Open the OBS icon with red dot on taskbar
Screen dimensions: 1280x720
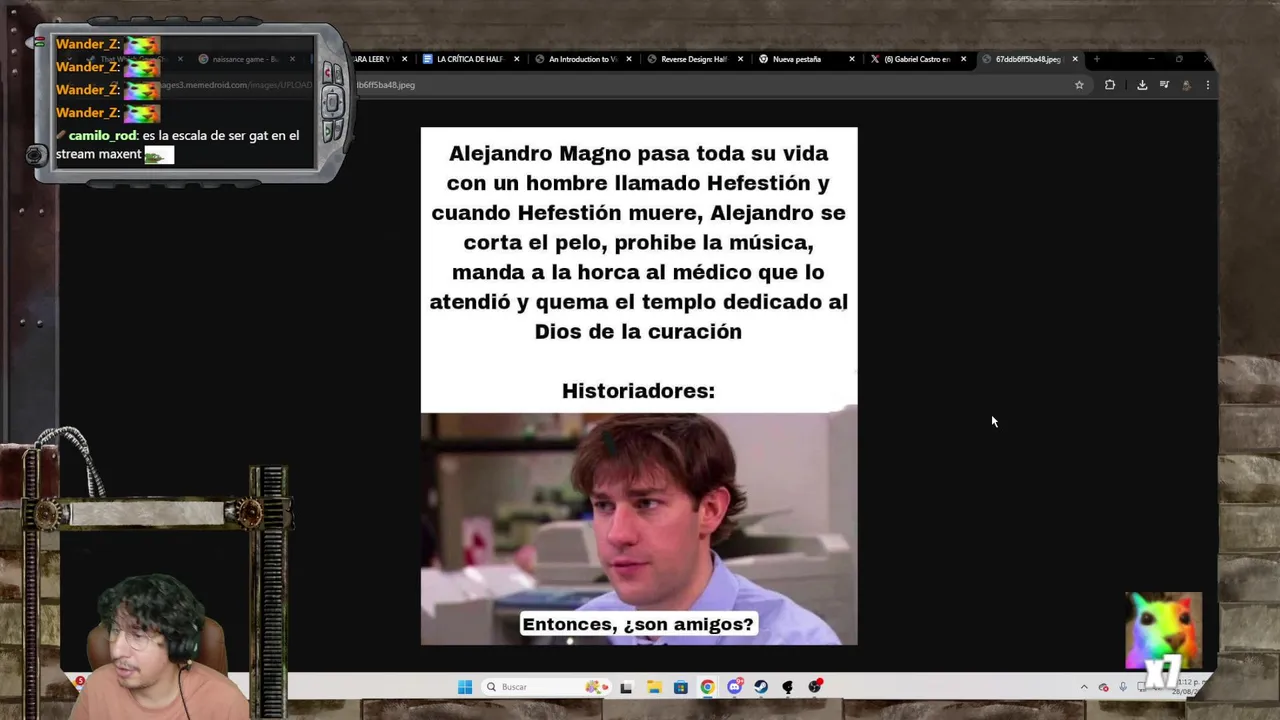click(815, 686)
